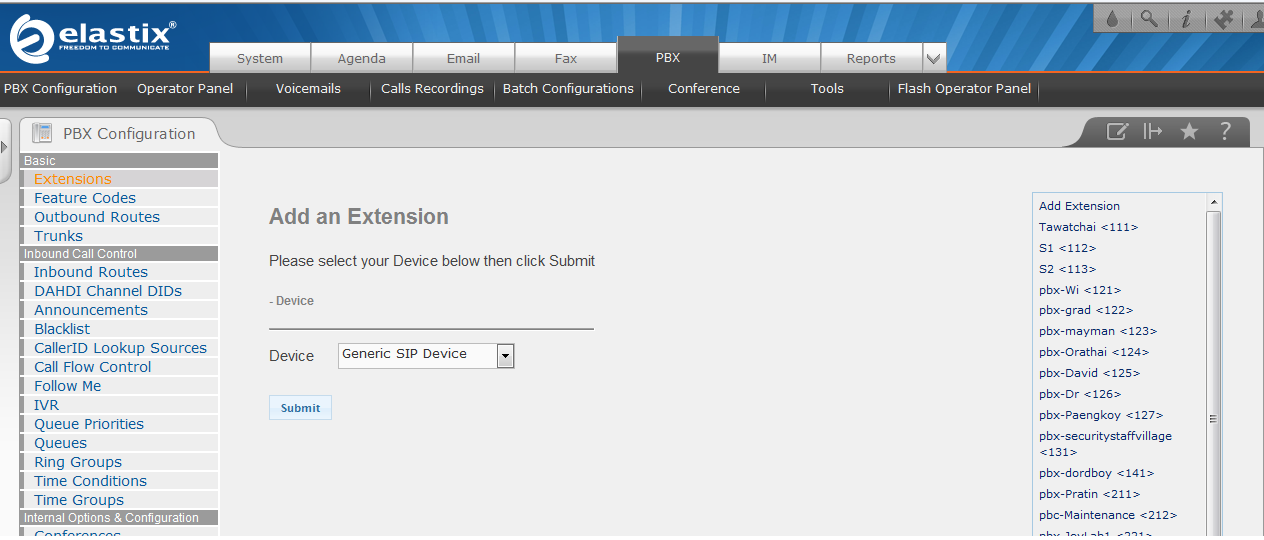Click the sticky note edit icon

click(x=1117, y=132)
